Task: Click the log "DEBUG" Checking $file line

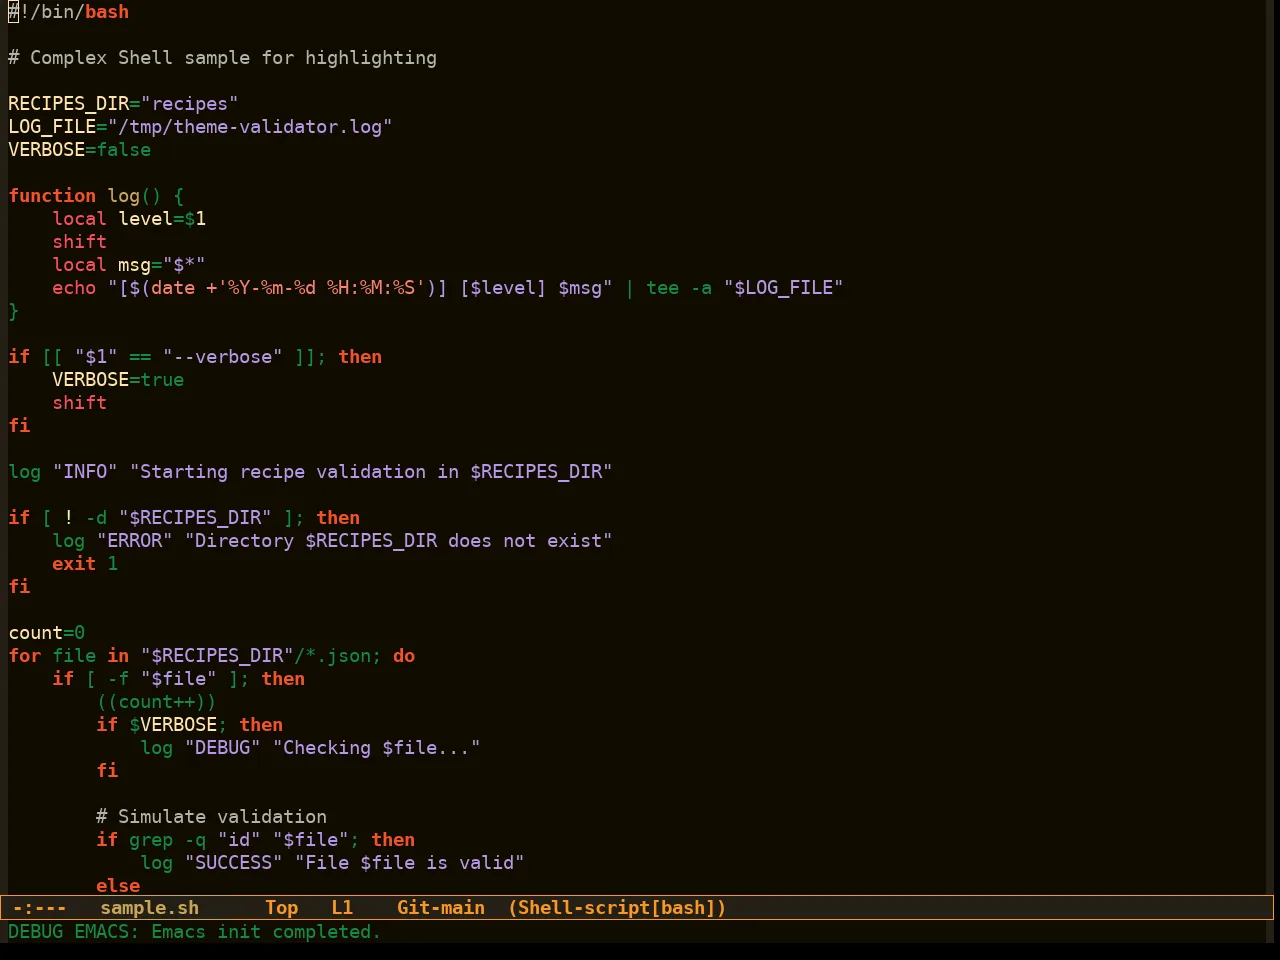Action: [310, 748]
